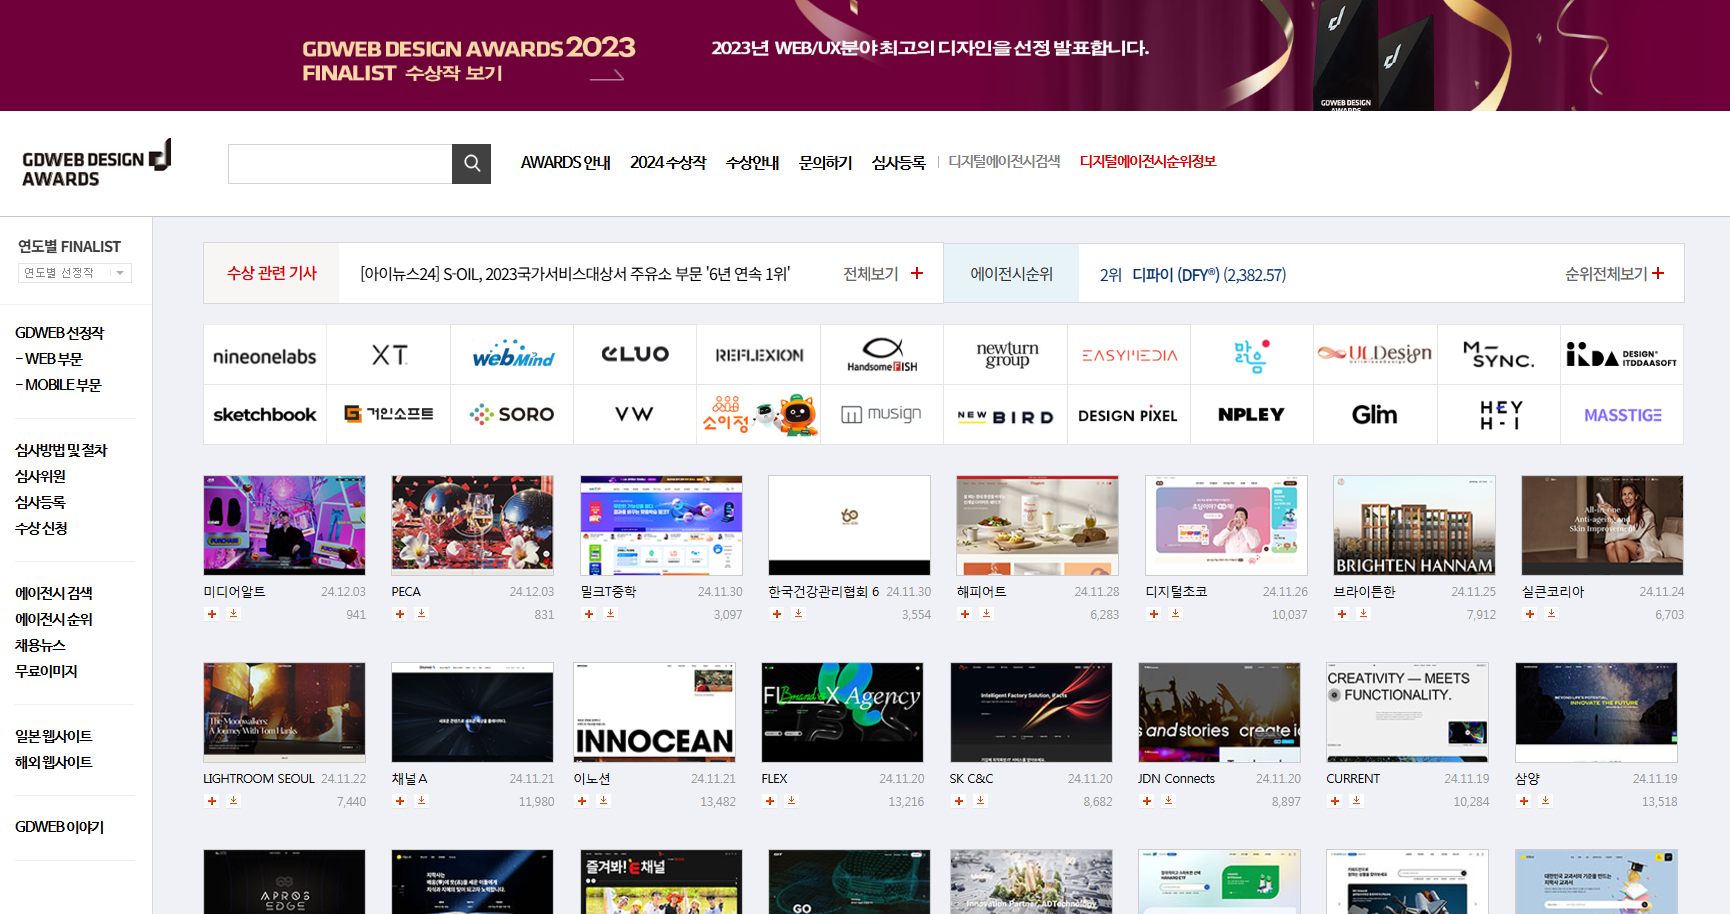Open MOBILE 부문 in the sidebar
The image size is (1730, 914).
pyautogui.click(x=58, y=385)
